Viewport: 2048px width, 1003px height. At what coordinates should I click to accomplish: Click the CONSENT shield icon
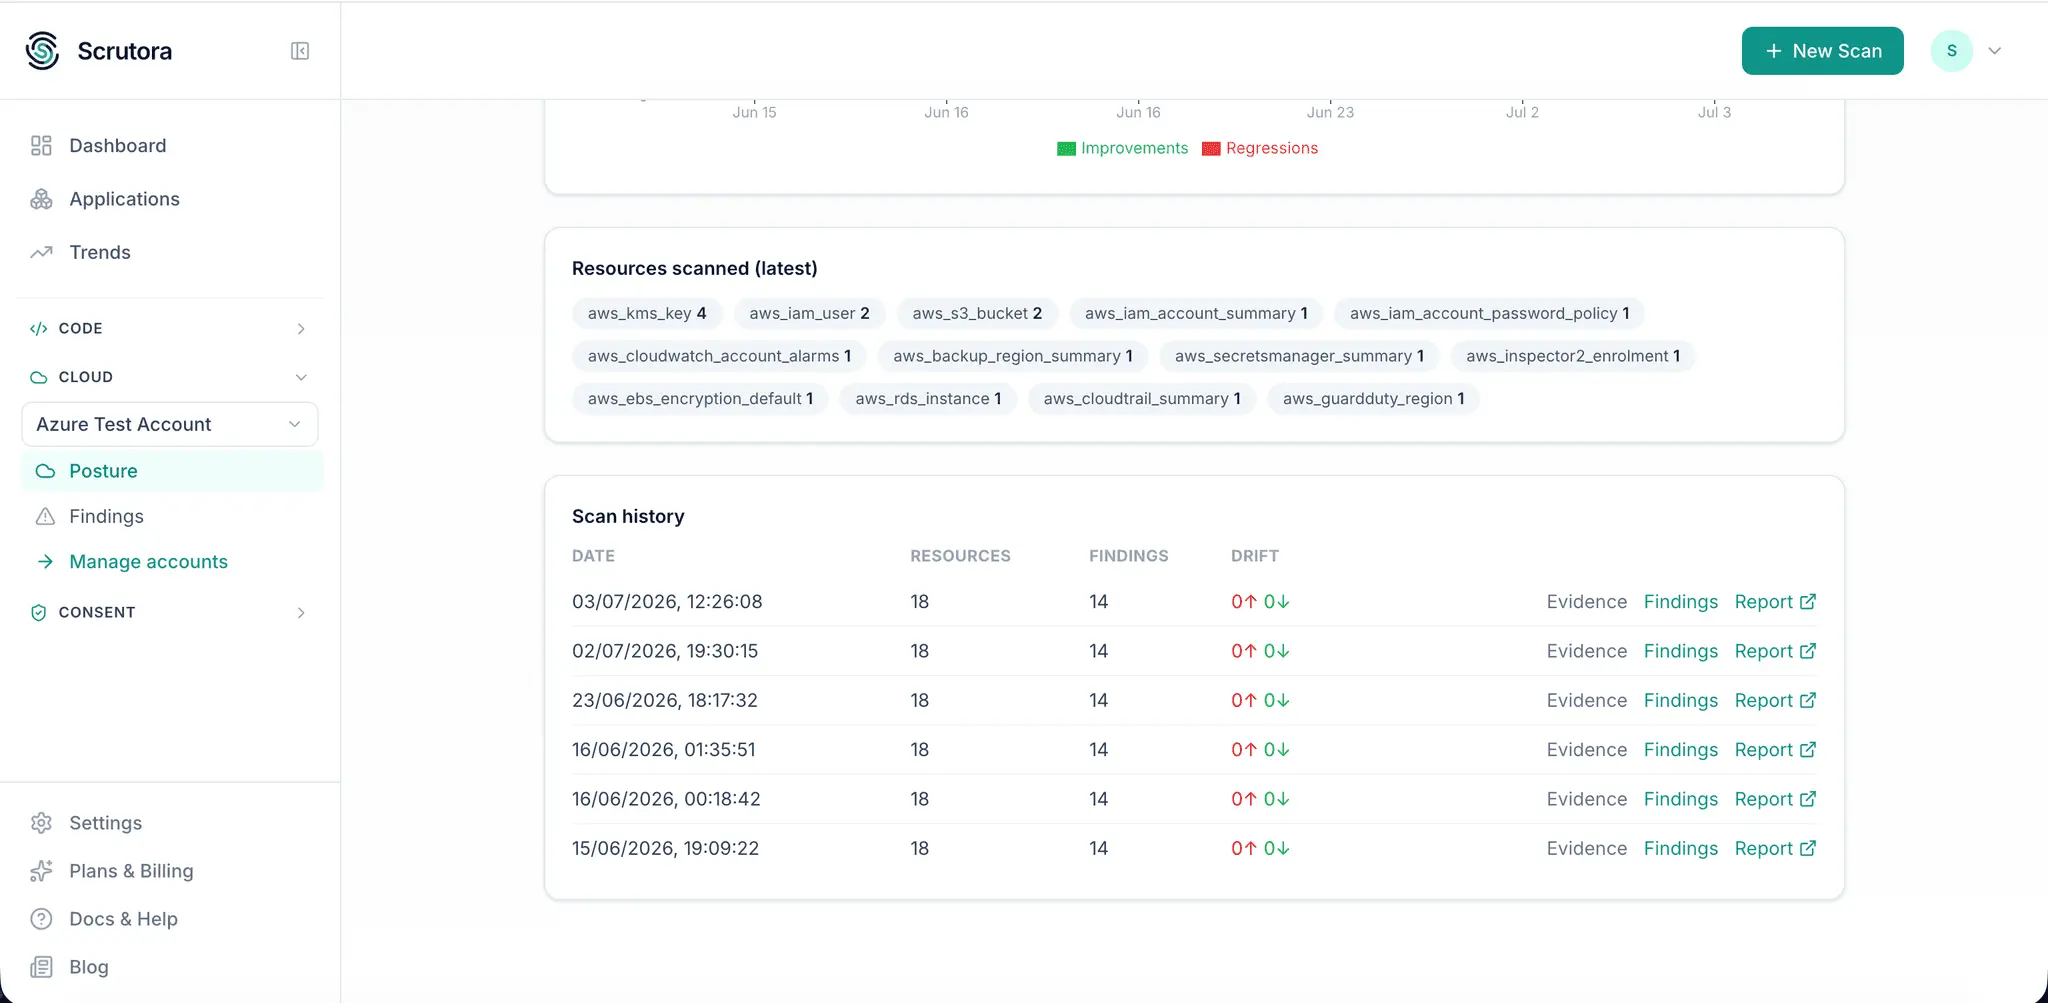(x=39, y=613)
